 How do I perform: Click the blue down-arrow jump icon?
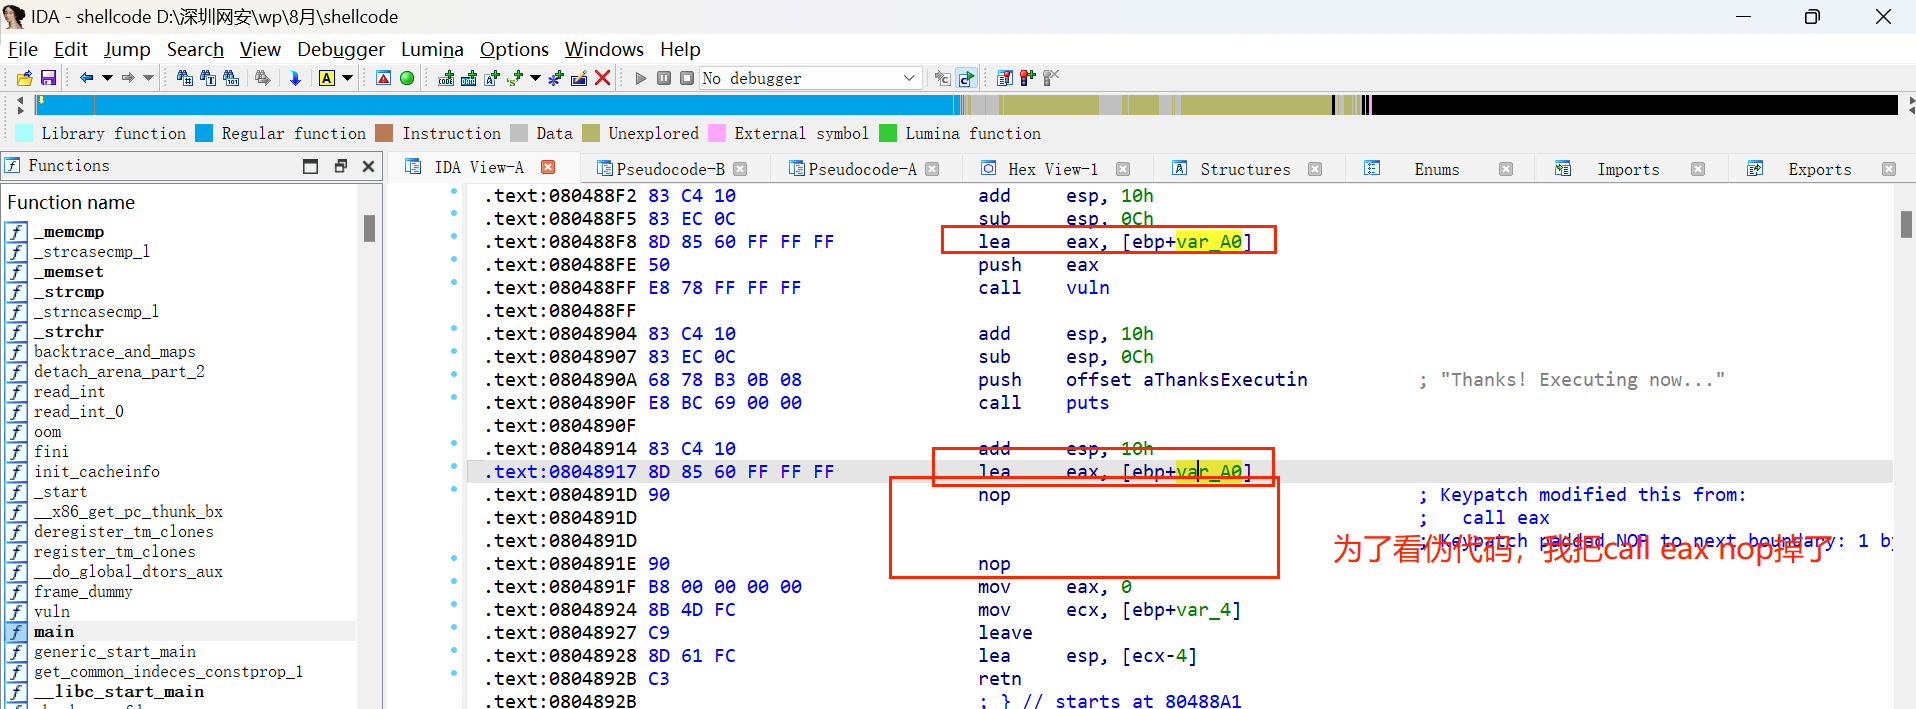point(295,78)
